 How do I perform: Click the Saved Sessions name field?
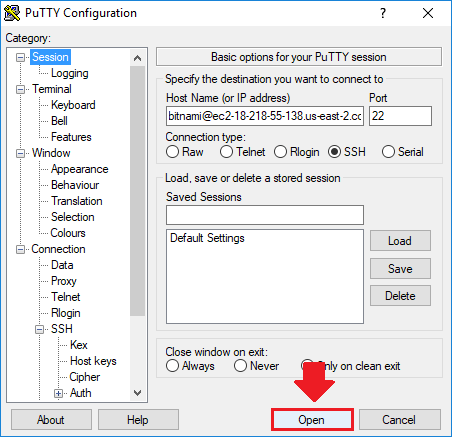tap(265, 215)
